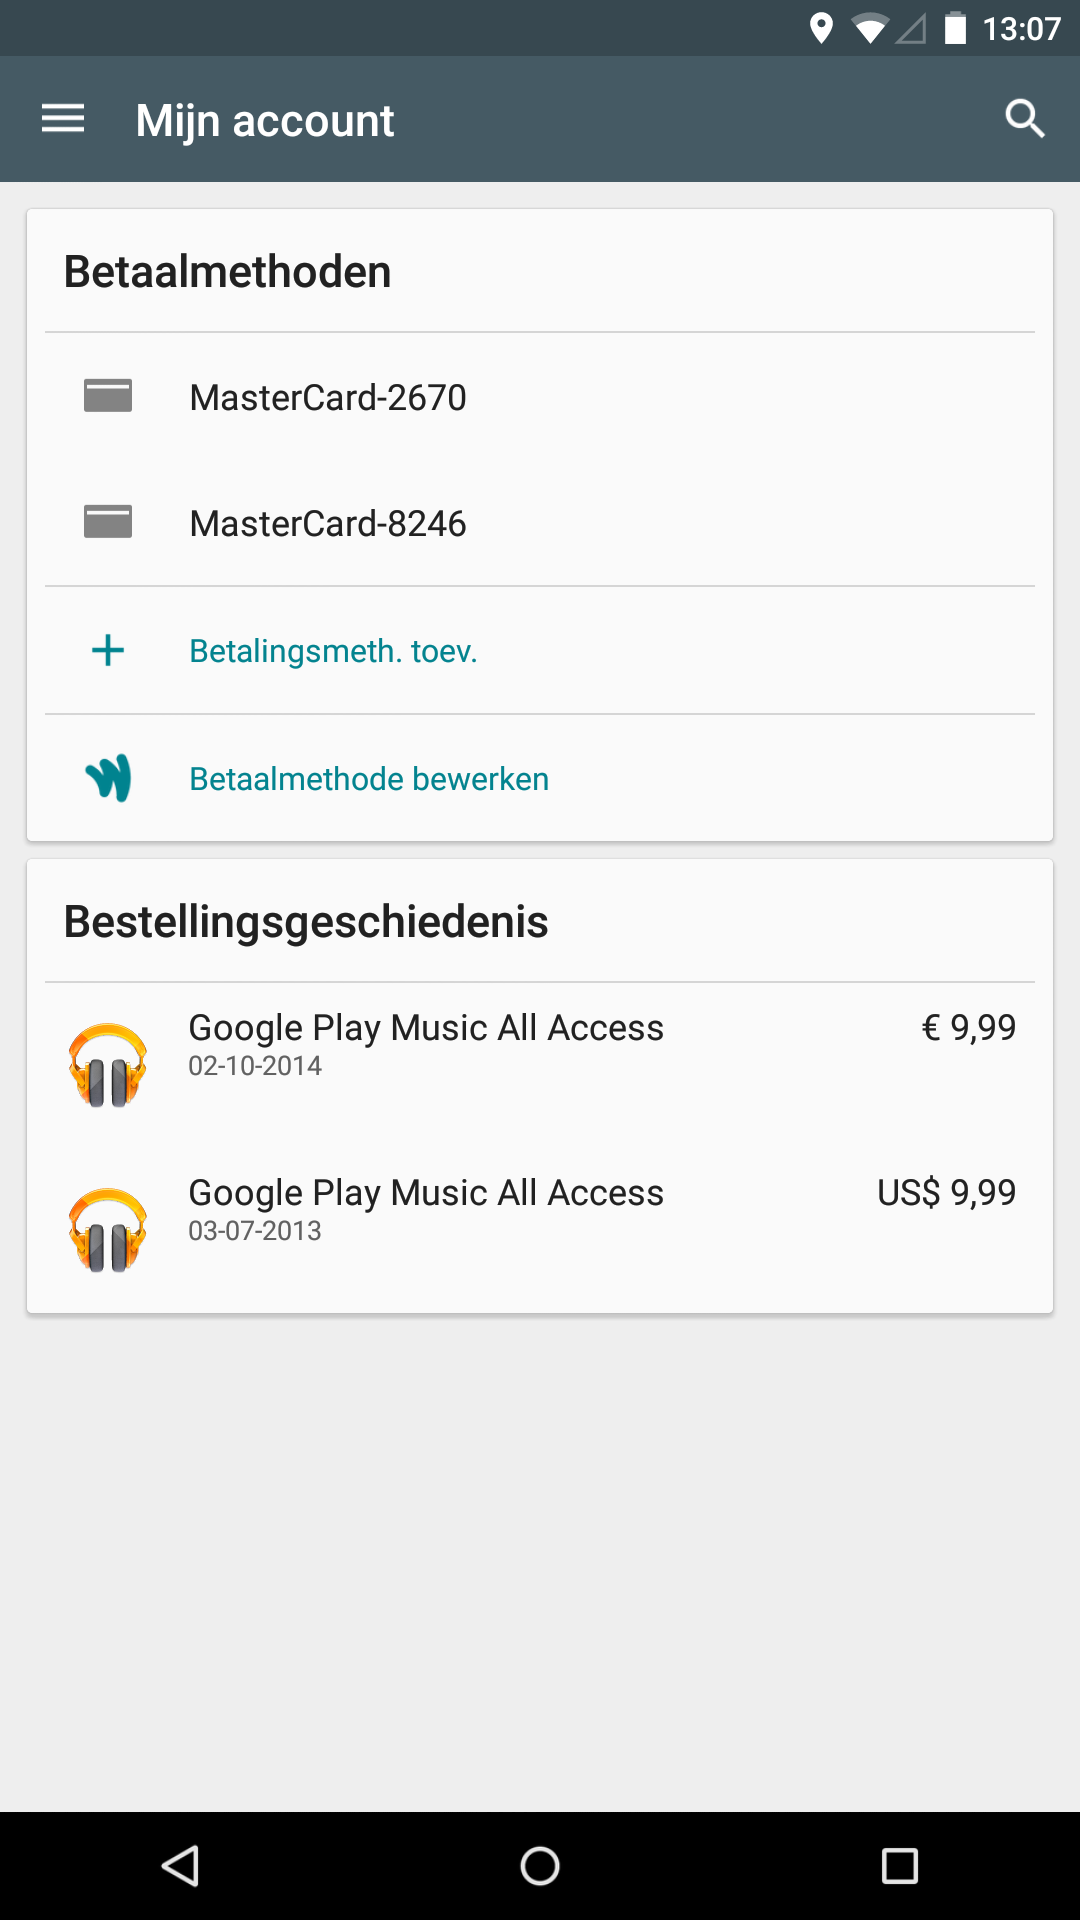Tap the Bestellingsgeschiedenis header

[306, 922]
